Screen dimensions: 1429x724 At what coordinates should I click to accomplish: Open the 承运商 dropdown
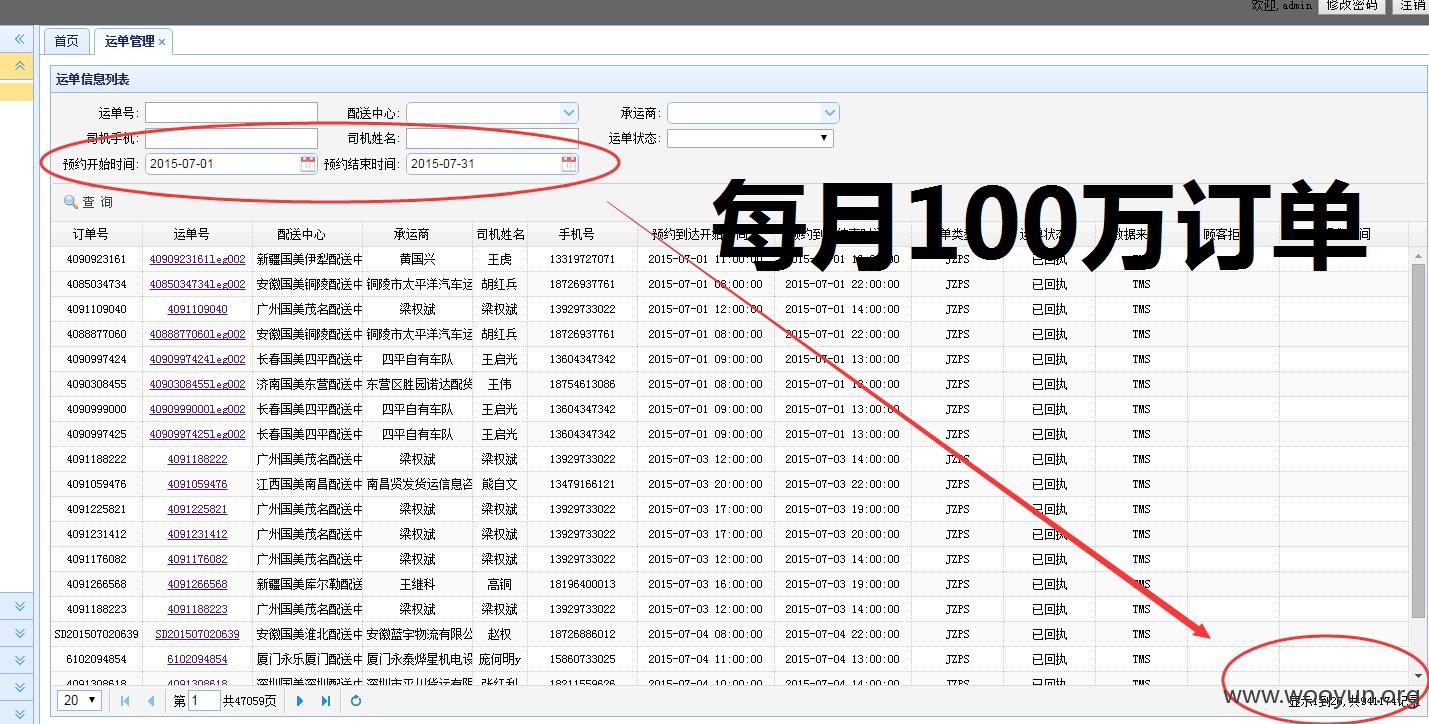point(829,113)
